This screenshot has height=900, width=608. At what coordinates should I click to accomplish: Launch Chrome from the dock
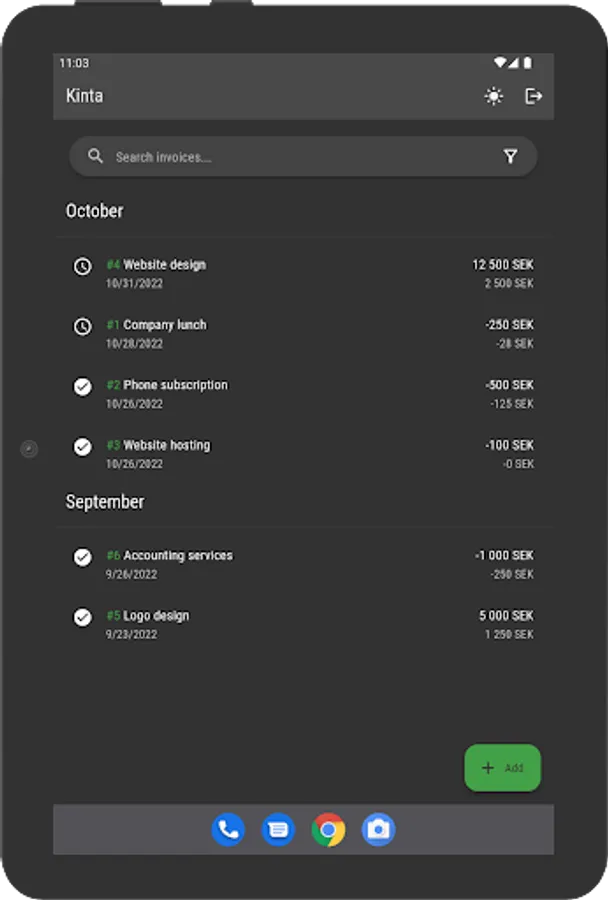tap(328, 829)
